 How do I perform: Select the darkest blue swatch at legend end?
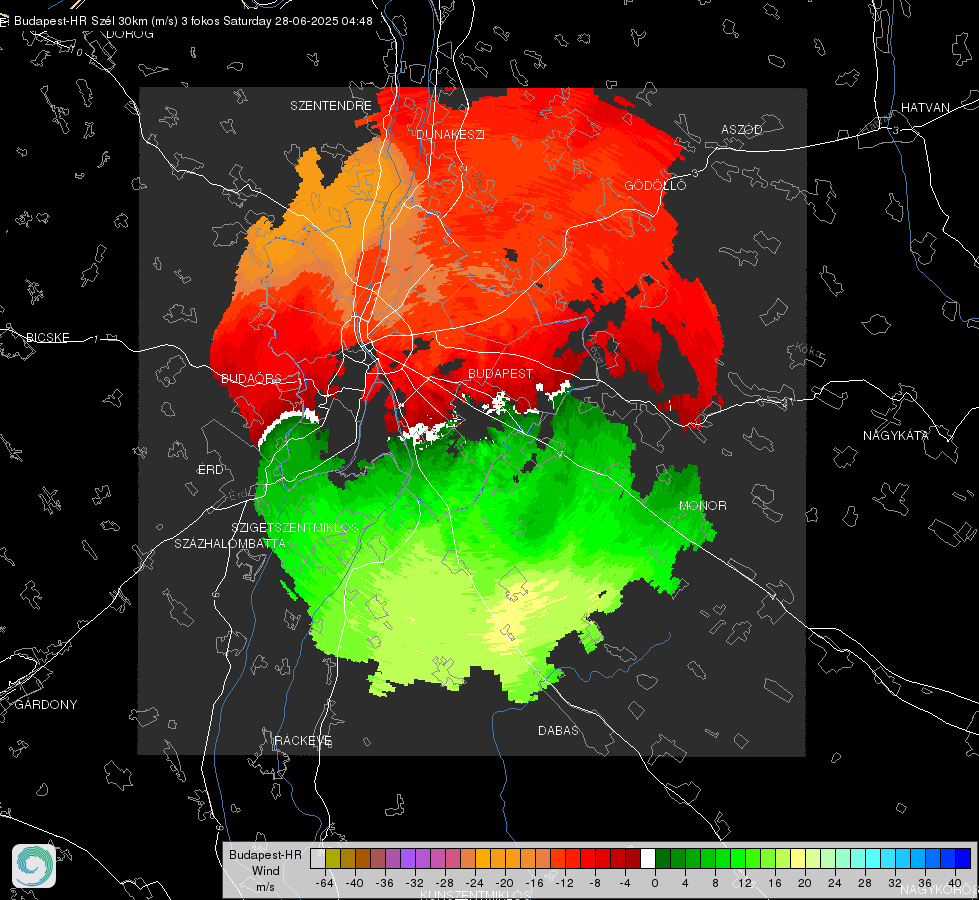[x=963, y=859]
